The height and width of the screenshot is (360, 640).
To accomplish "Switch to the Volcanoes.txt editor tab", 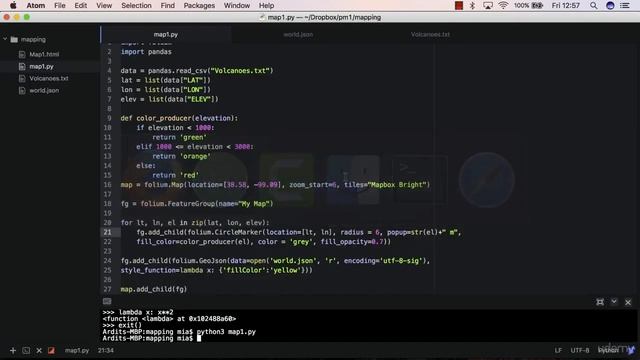I will (x=430, y=35).
